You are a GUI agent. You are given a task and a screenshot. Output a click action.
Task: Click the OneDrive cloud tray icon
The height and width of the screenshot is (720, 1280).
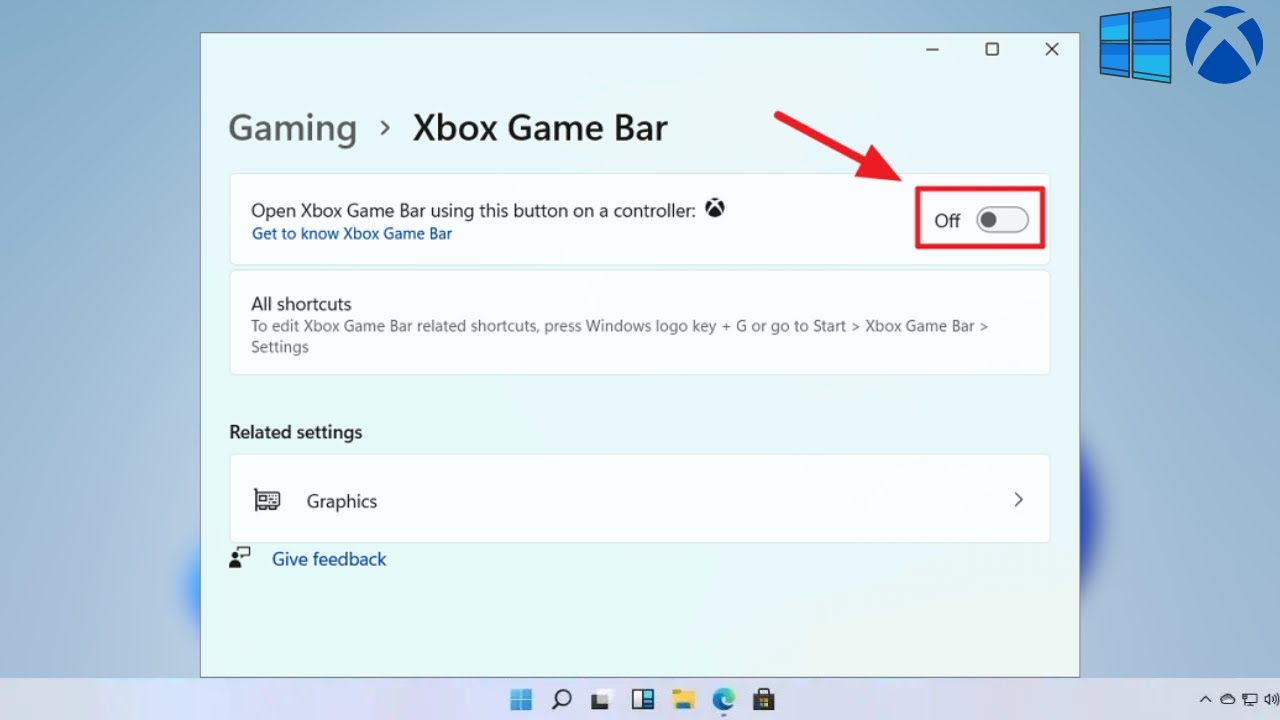[1228, 699]
